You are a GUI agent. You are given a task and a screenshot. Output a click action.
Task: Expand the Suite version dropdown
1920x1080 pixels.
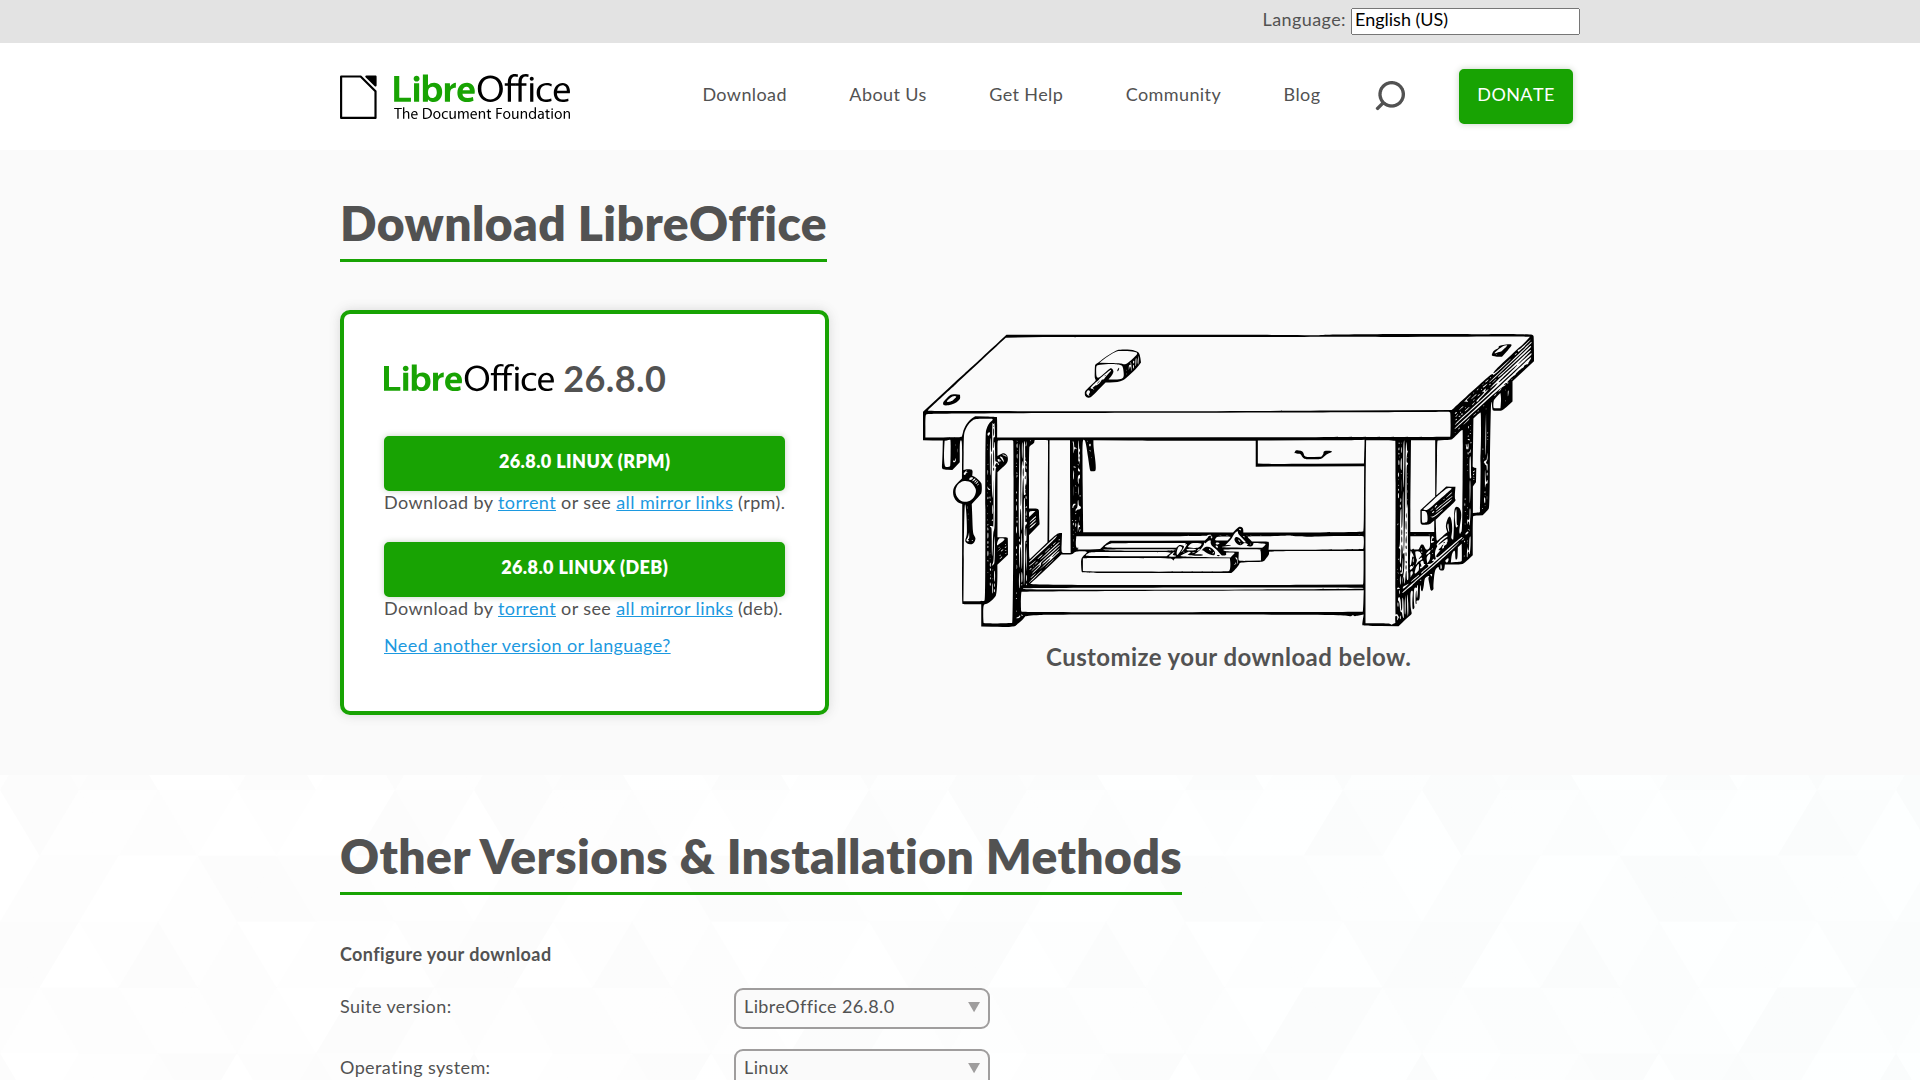point(861,1008)
